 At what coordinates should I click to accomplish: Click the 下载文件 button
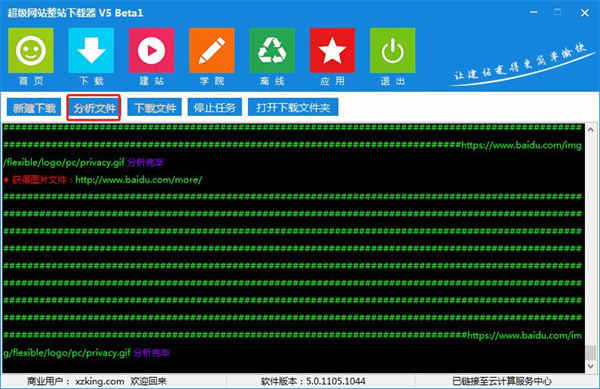point(155,107)
